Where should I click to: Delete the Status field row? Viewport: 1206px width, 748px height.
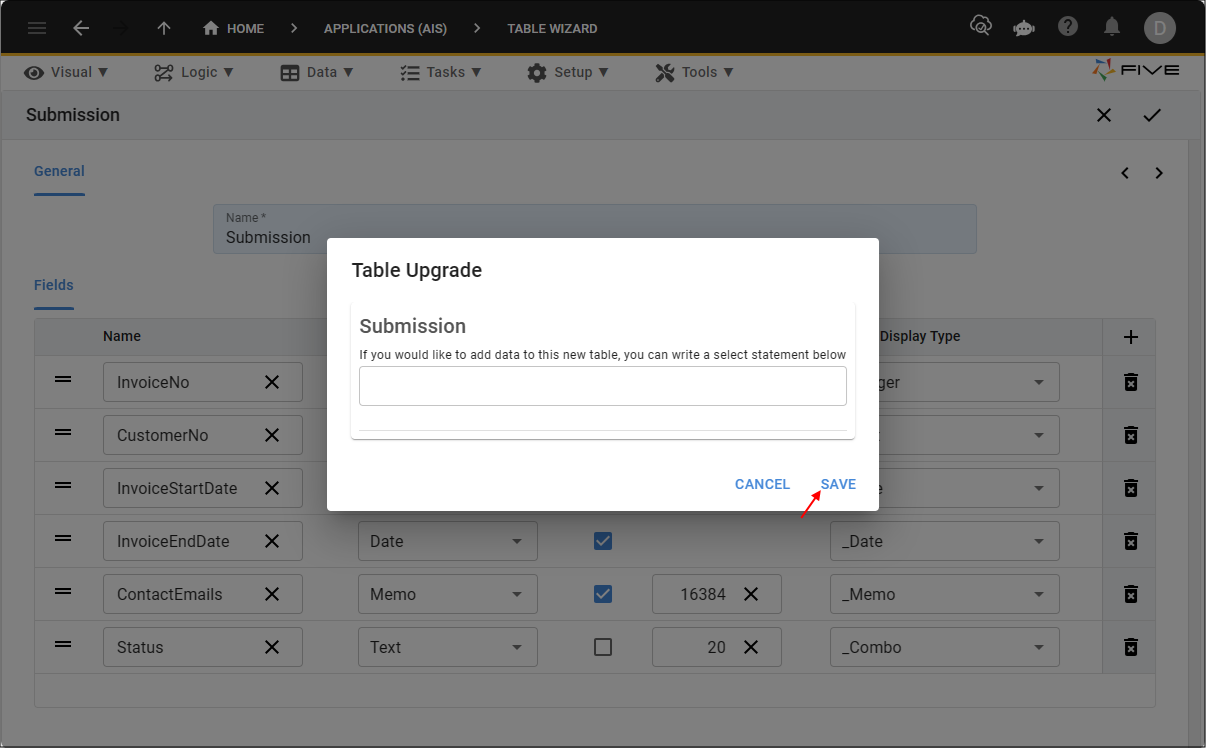1130,647
